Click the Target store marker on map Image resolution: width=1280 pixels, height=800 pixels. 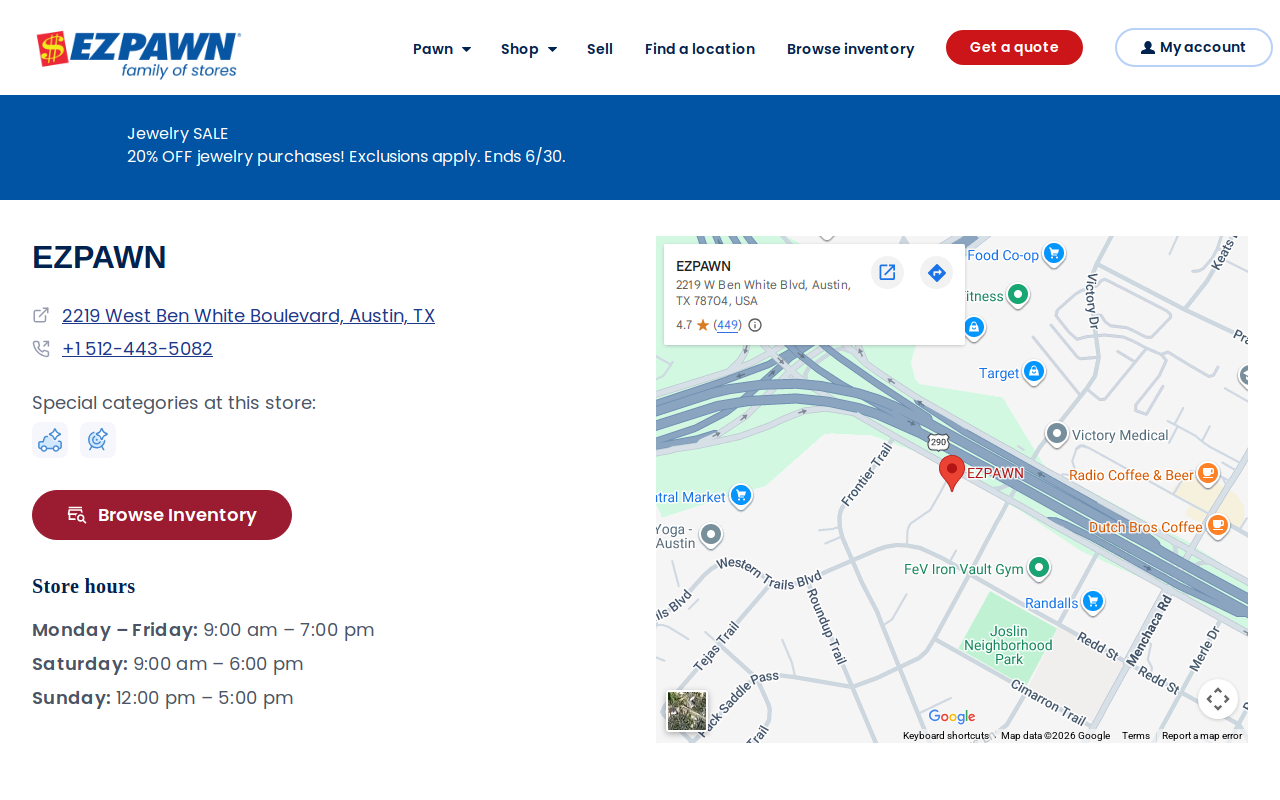(1034, 373)
